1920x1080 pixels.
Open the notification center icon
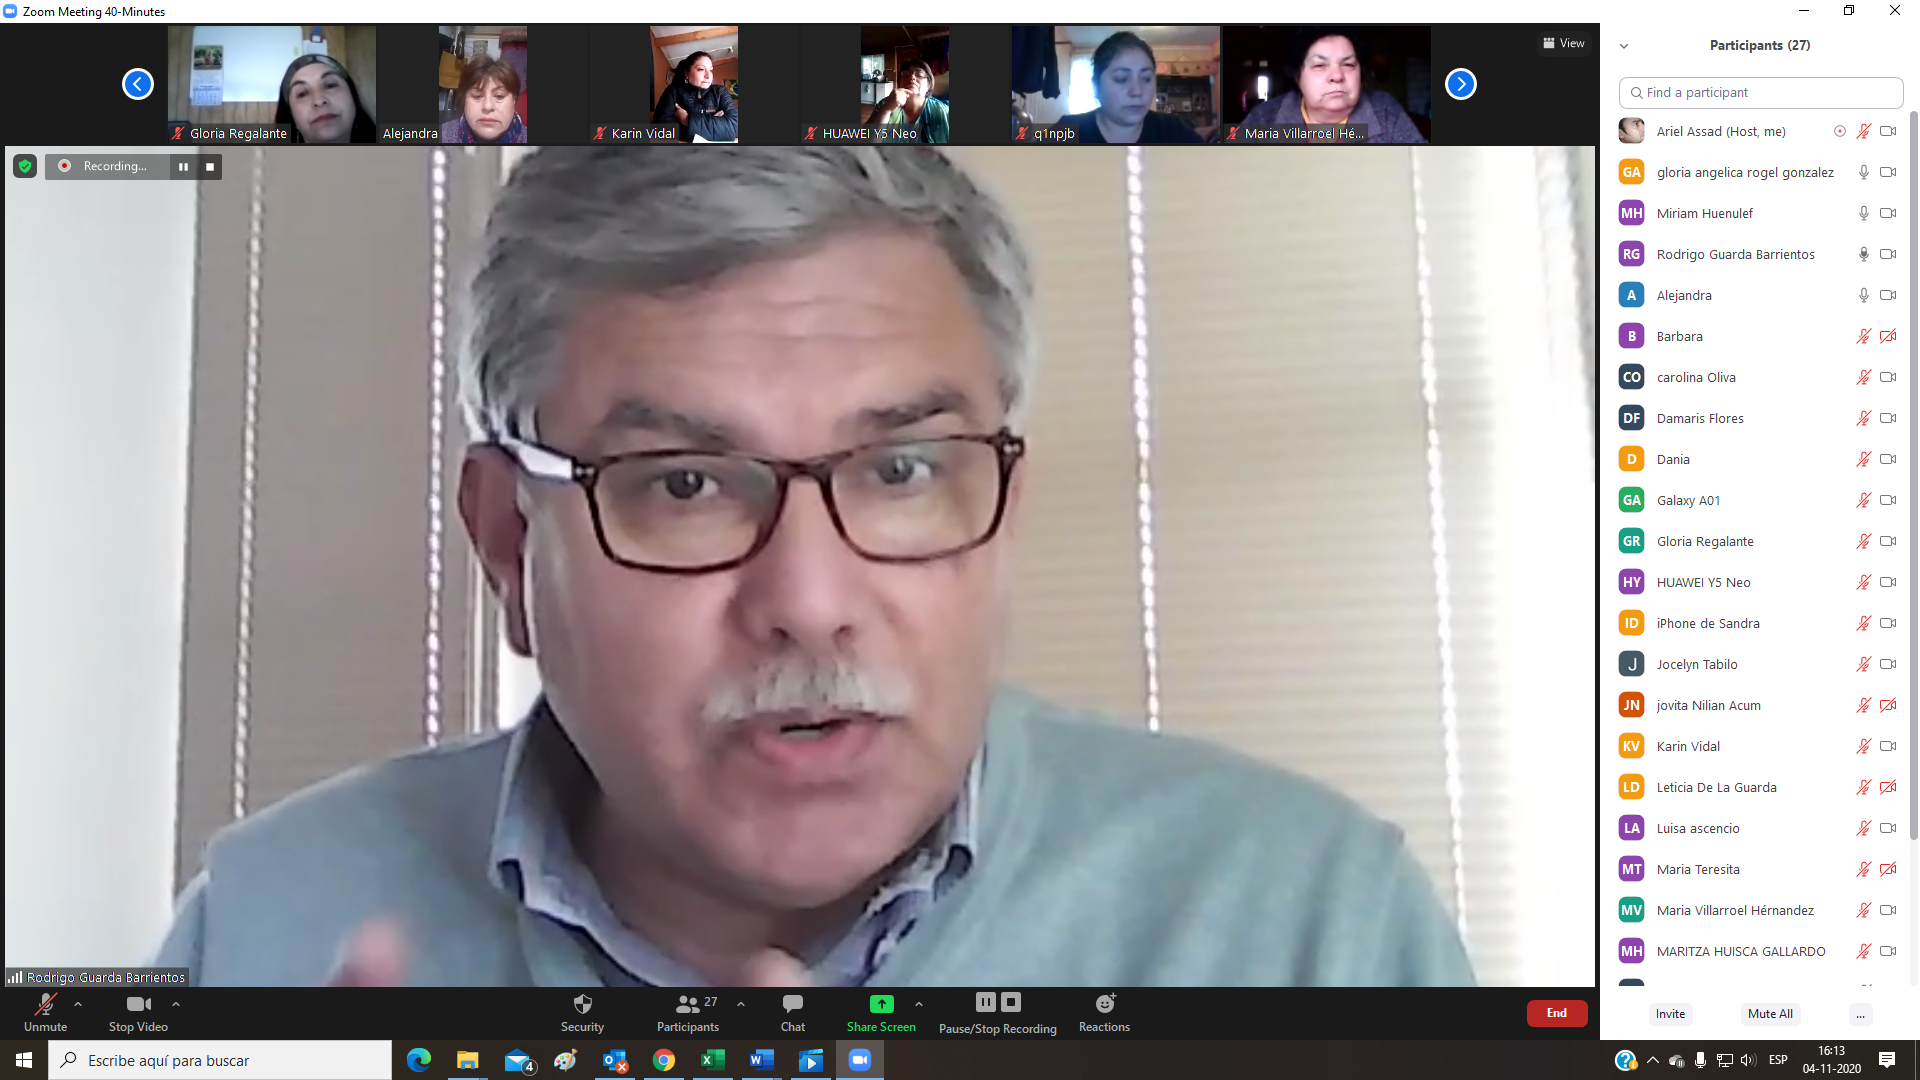[x=1887, y=1060]
